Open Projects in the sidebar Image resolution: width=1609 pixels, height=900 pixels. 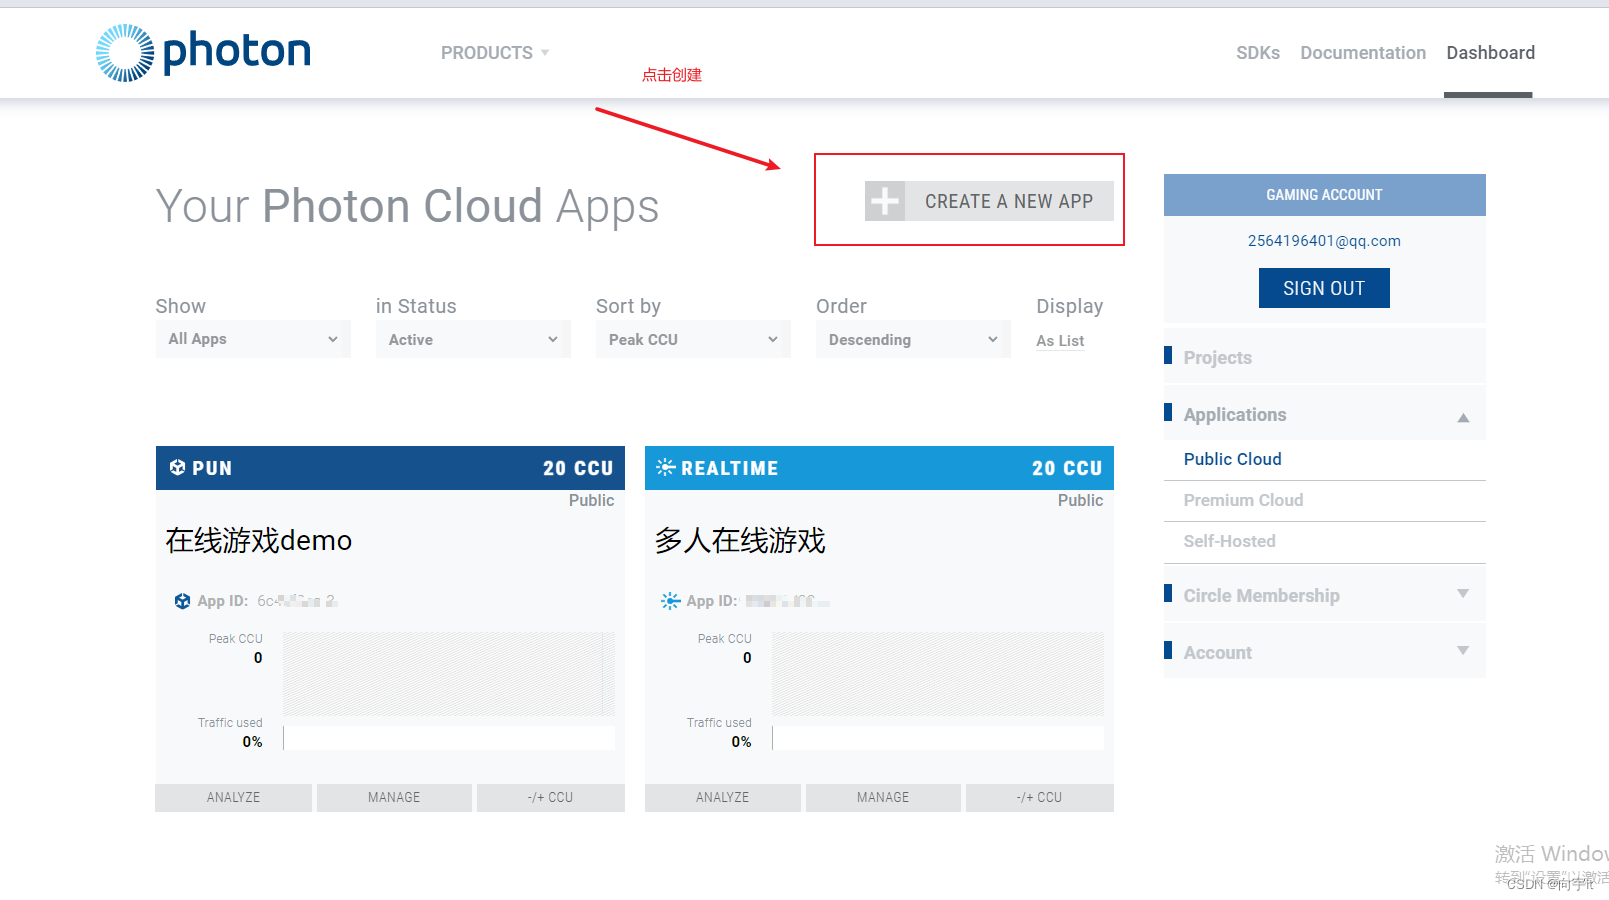1325,357
